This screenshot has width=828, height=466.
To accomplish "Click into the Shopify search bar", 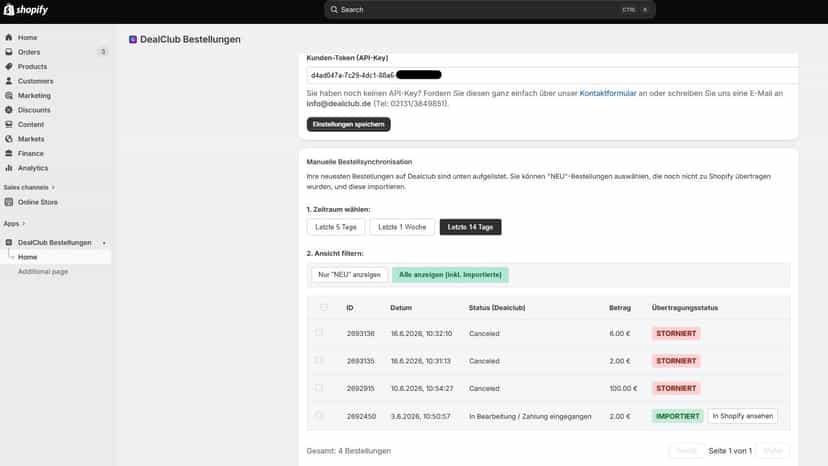I will point(490,10).
